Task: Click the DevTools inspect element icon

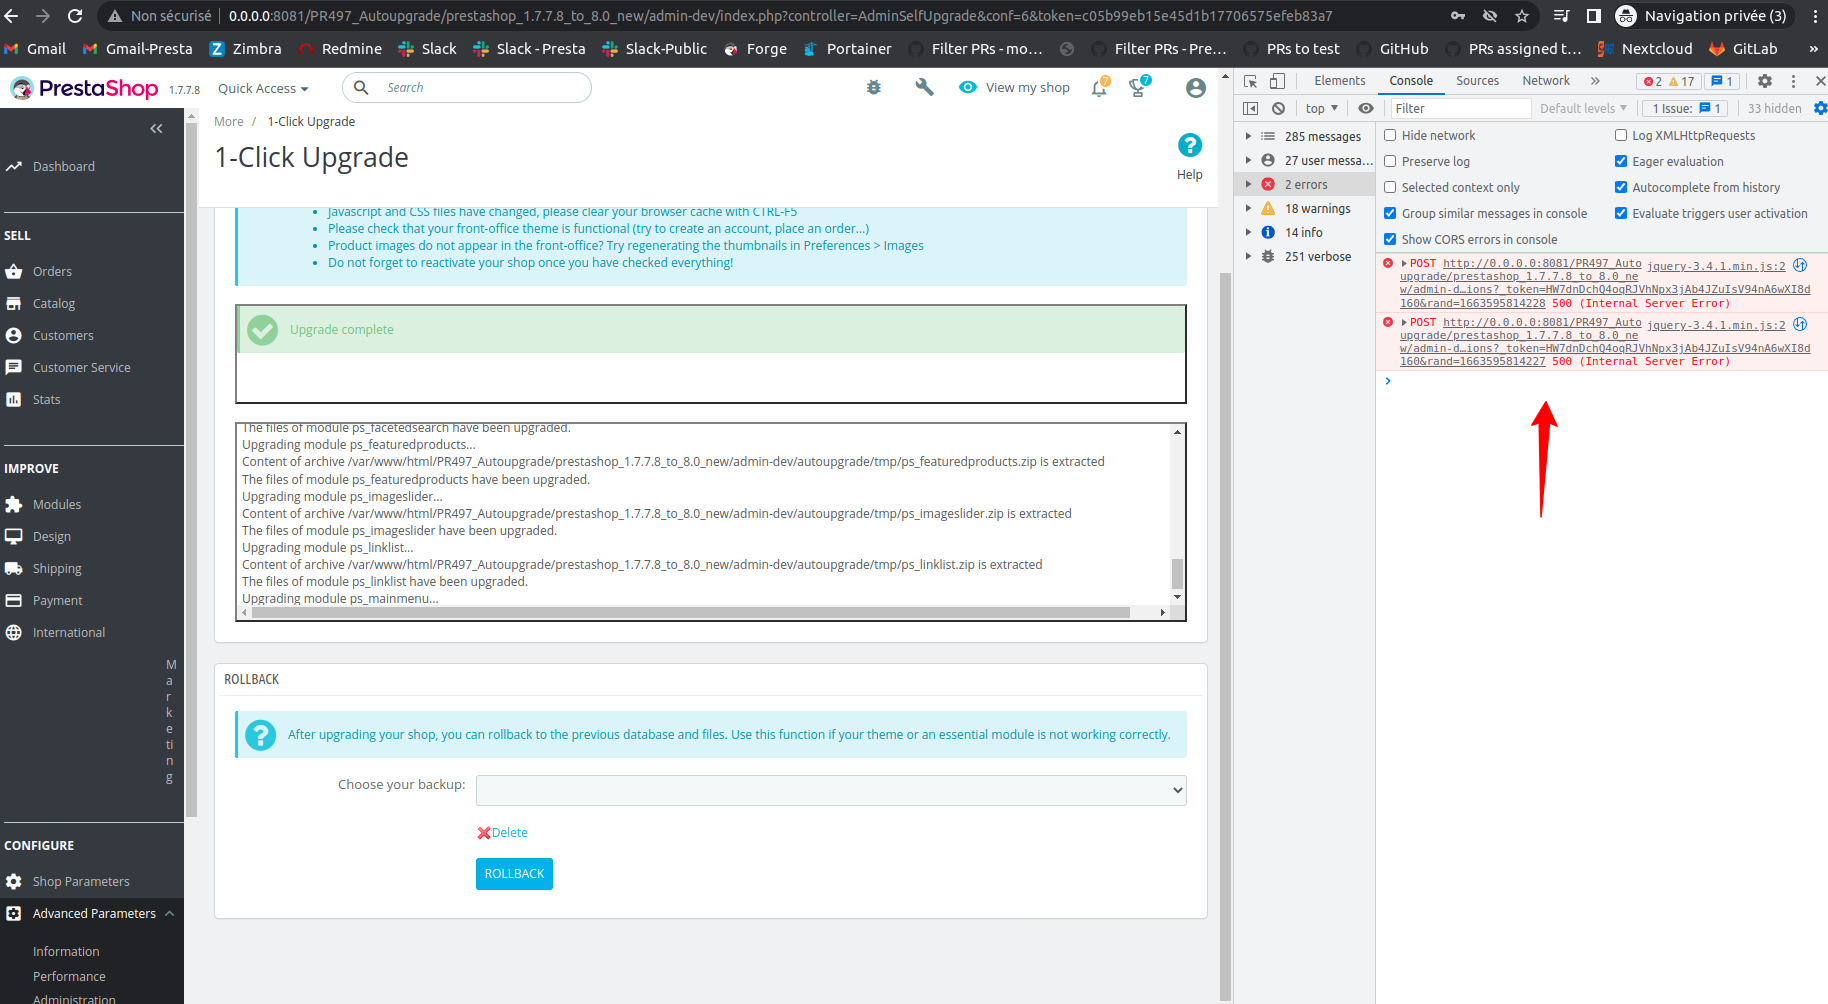Action: [1249, 80]
